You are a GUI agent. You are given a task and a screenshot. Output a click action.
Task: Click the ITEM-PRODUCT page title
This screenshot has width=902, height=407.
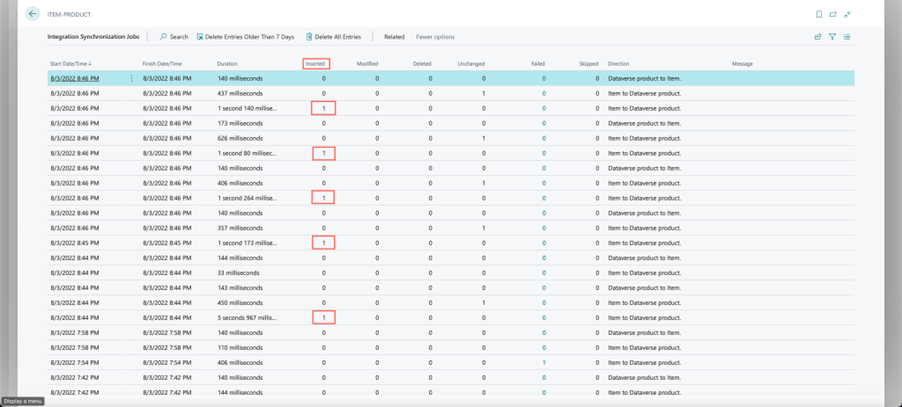pos(69,14)
